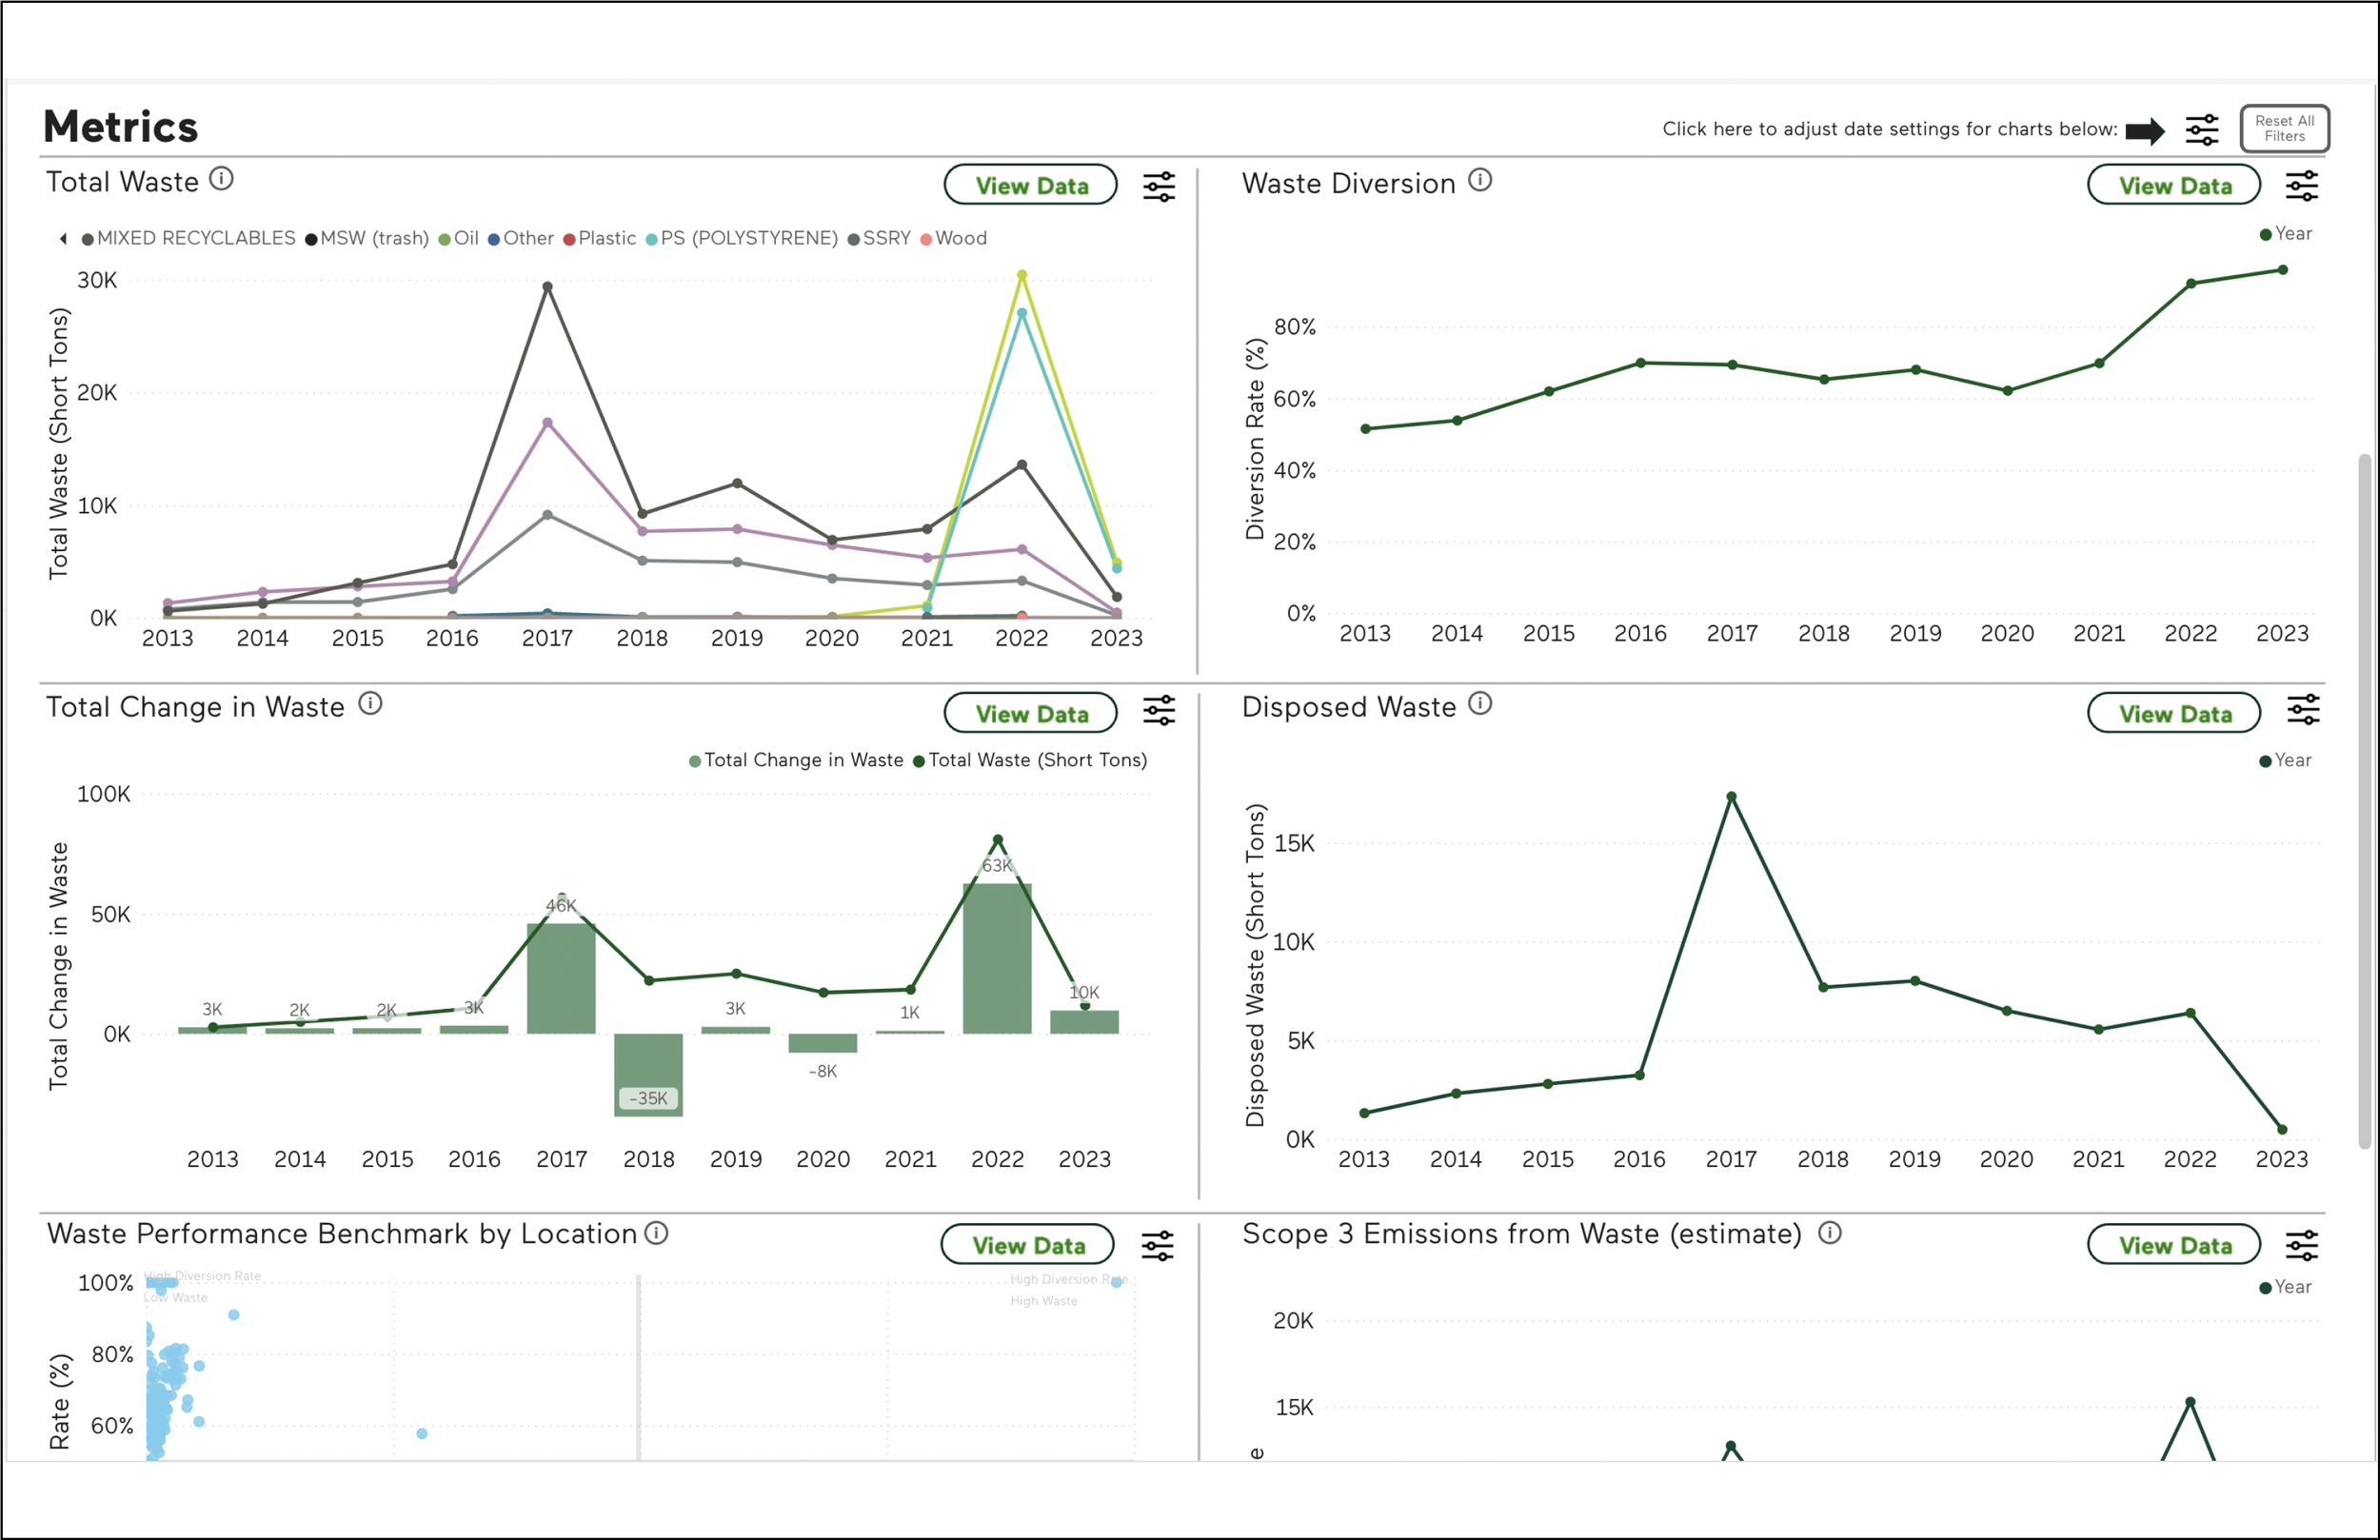
Task: Toggle MSW (trash) legend series
Action: pyautogui.click(x=373, y=238)
